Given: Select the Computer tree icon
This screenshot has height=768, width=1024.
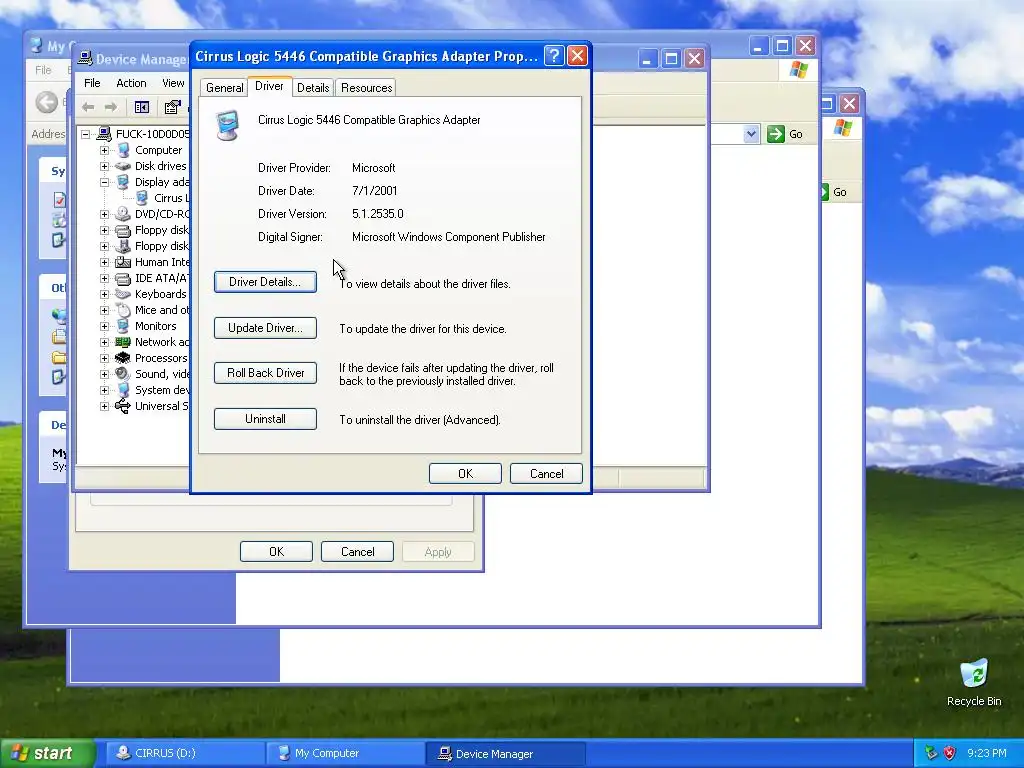Looking at the screenshot, I should point(123,150).
